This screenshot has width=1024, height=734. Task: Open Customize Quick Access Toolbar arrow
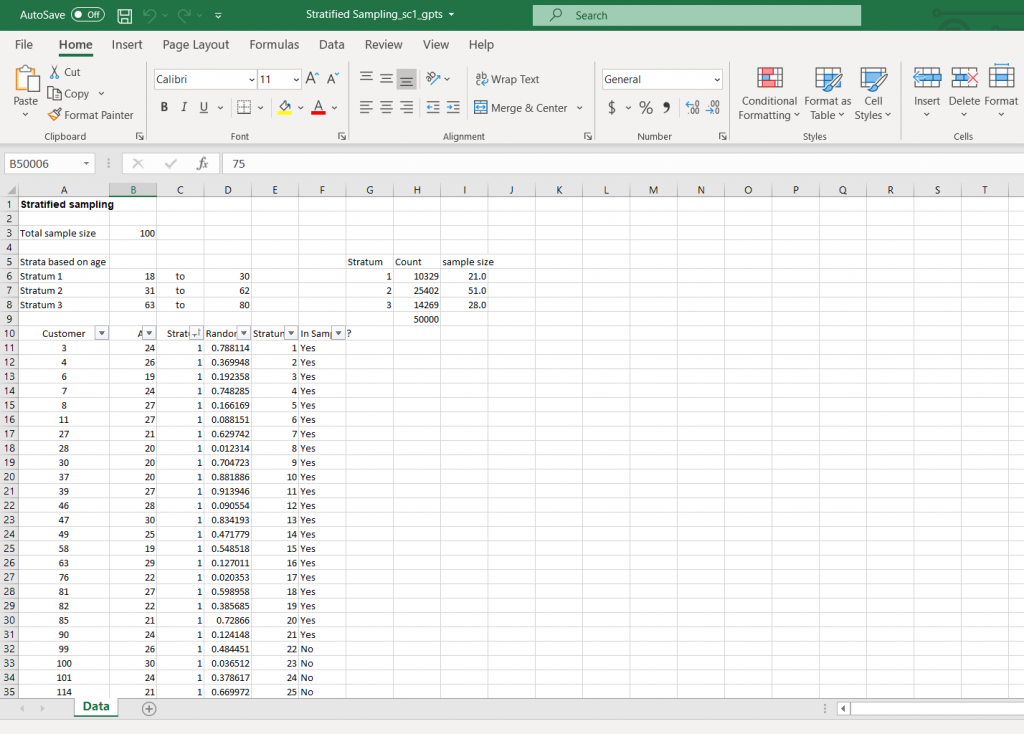[218, 15]
